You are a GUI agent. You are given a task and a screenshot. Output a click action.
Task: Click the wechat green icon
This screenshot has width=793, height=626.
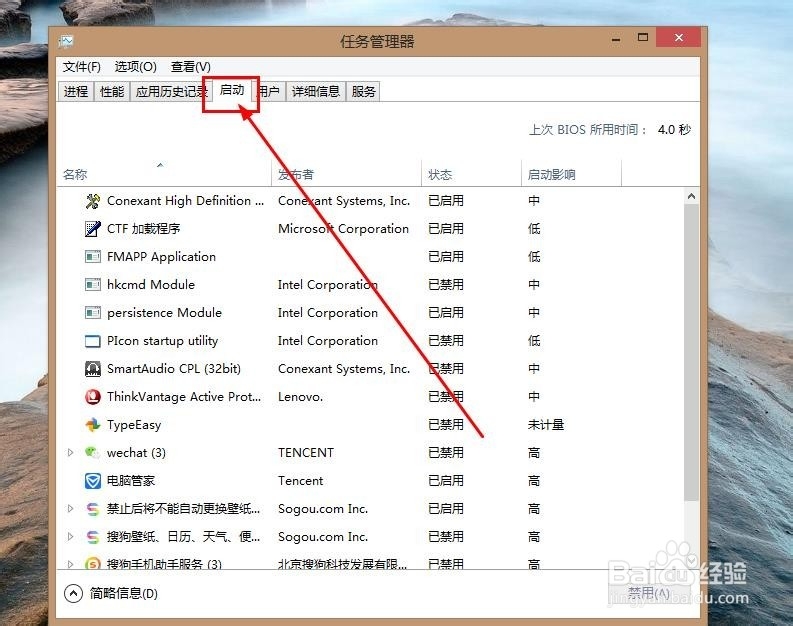(93, 453)
